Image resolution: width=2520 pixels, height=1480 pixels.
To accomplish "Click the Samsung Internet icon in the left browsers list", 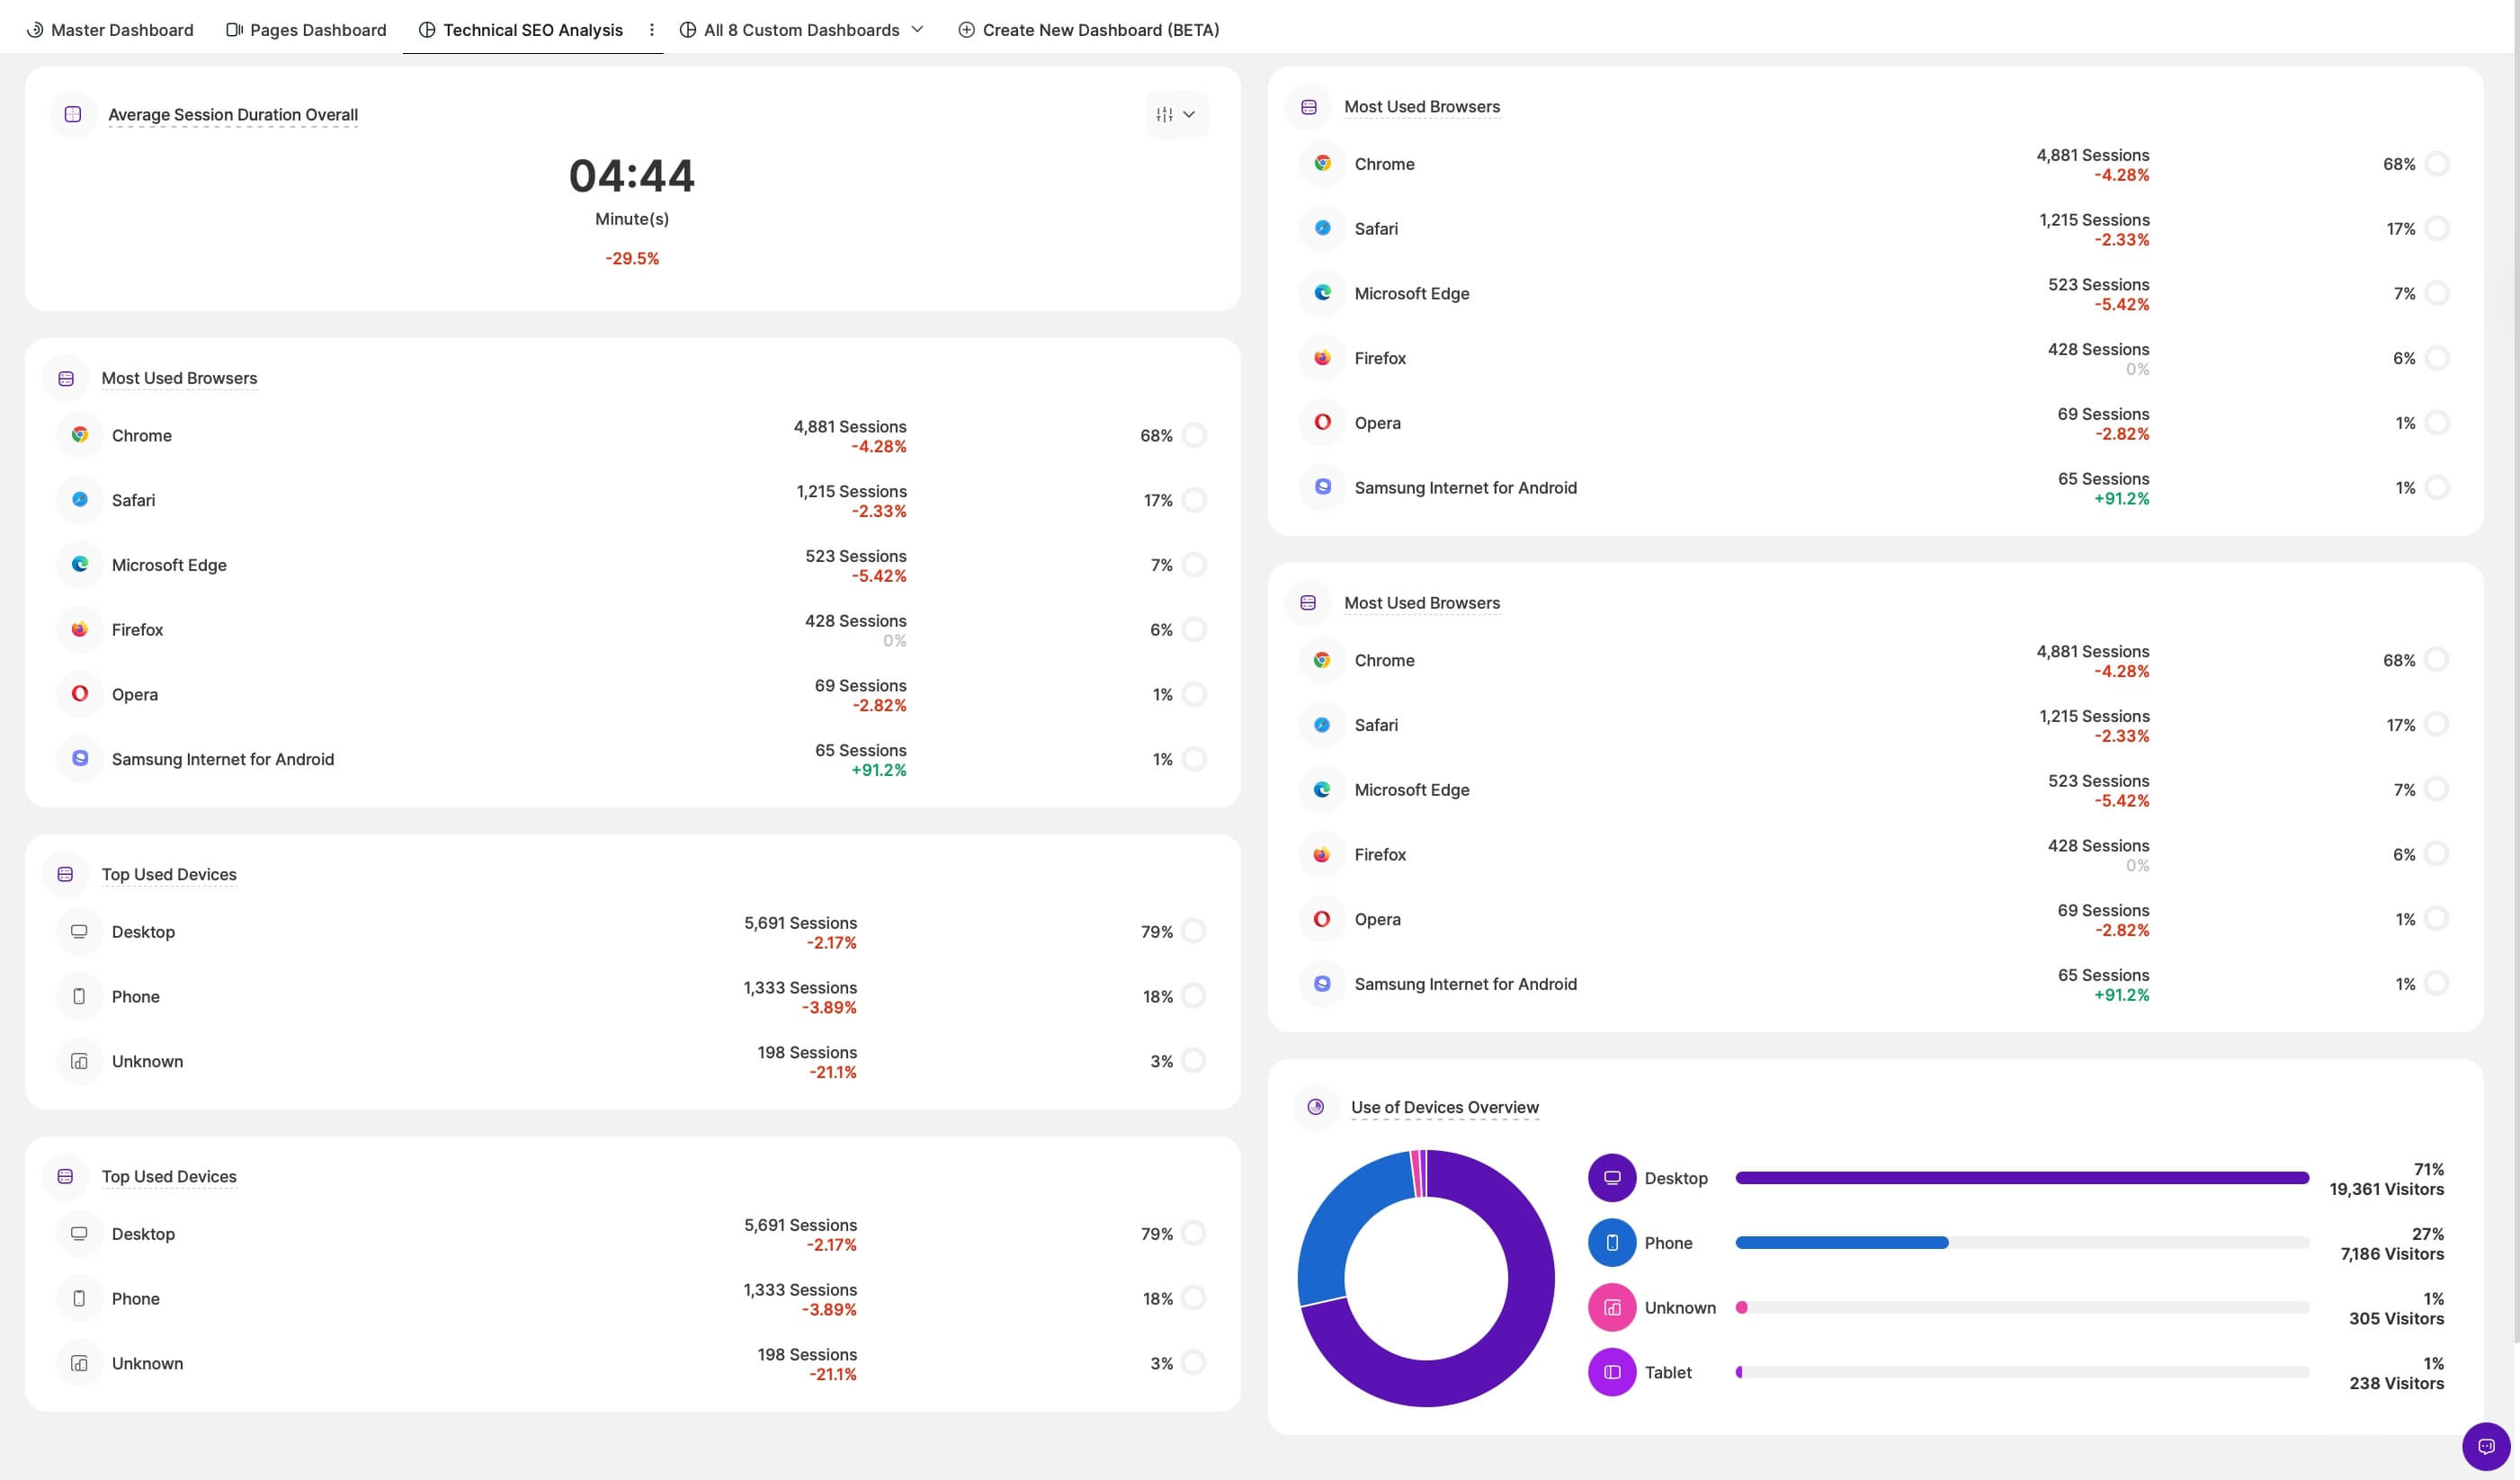I will pyautogui.click(x=80, y=759).
